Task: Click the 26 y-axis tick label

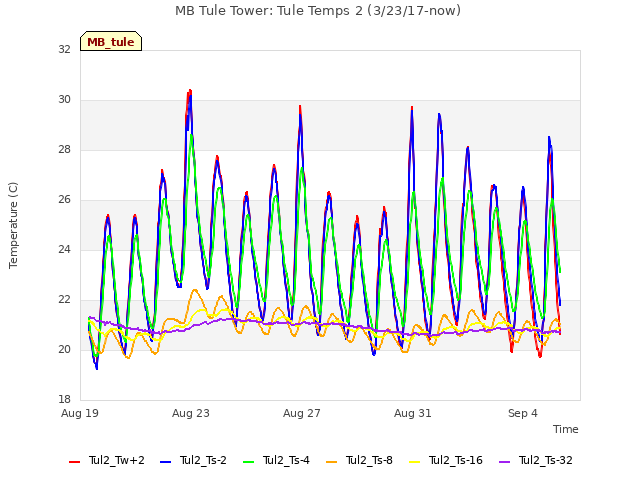Action: tap(64, 200)
